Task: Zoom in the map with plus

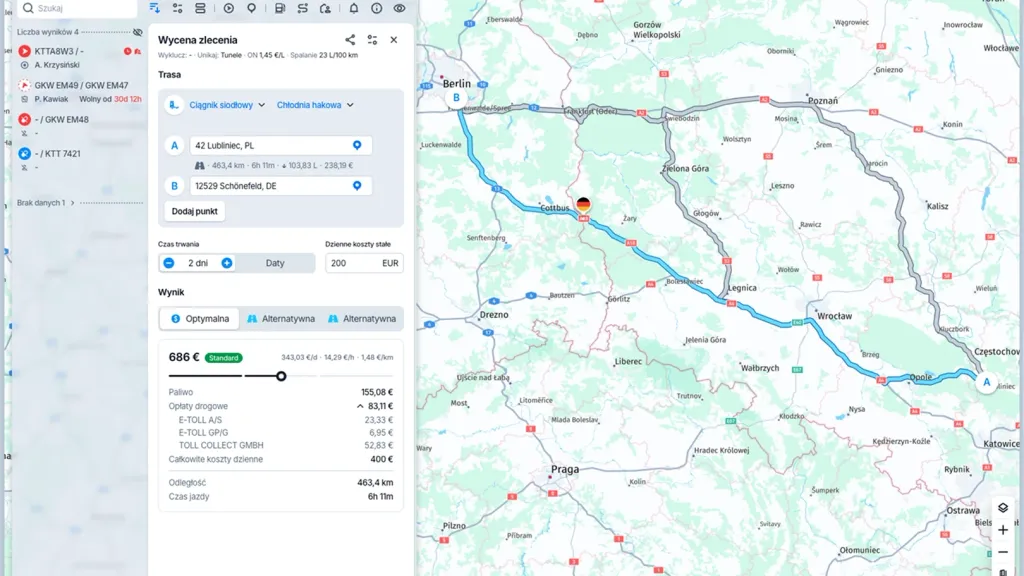Action: [1003, 530]
